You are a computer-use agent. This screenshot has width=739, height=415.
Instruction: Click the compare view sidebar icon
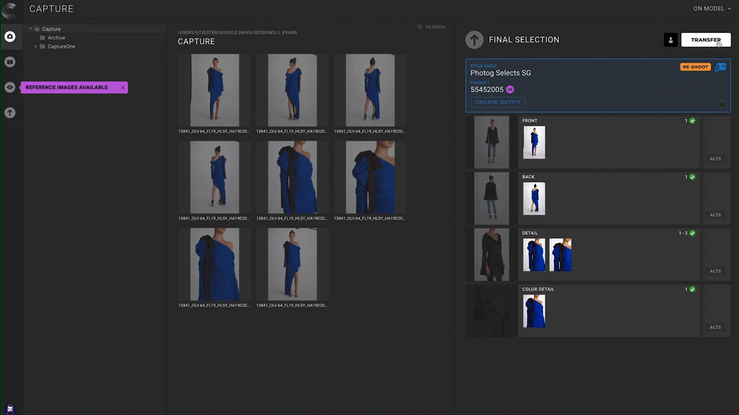pos(10,62)
